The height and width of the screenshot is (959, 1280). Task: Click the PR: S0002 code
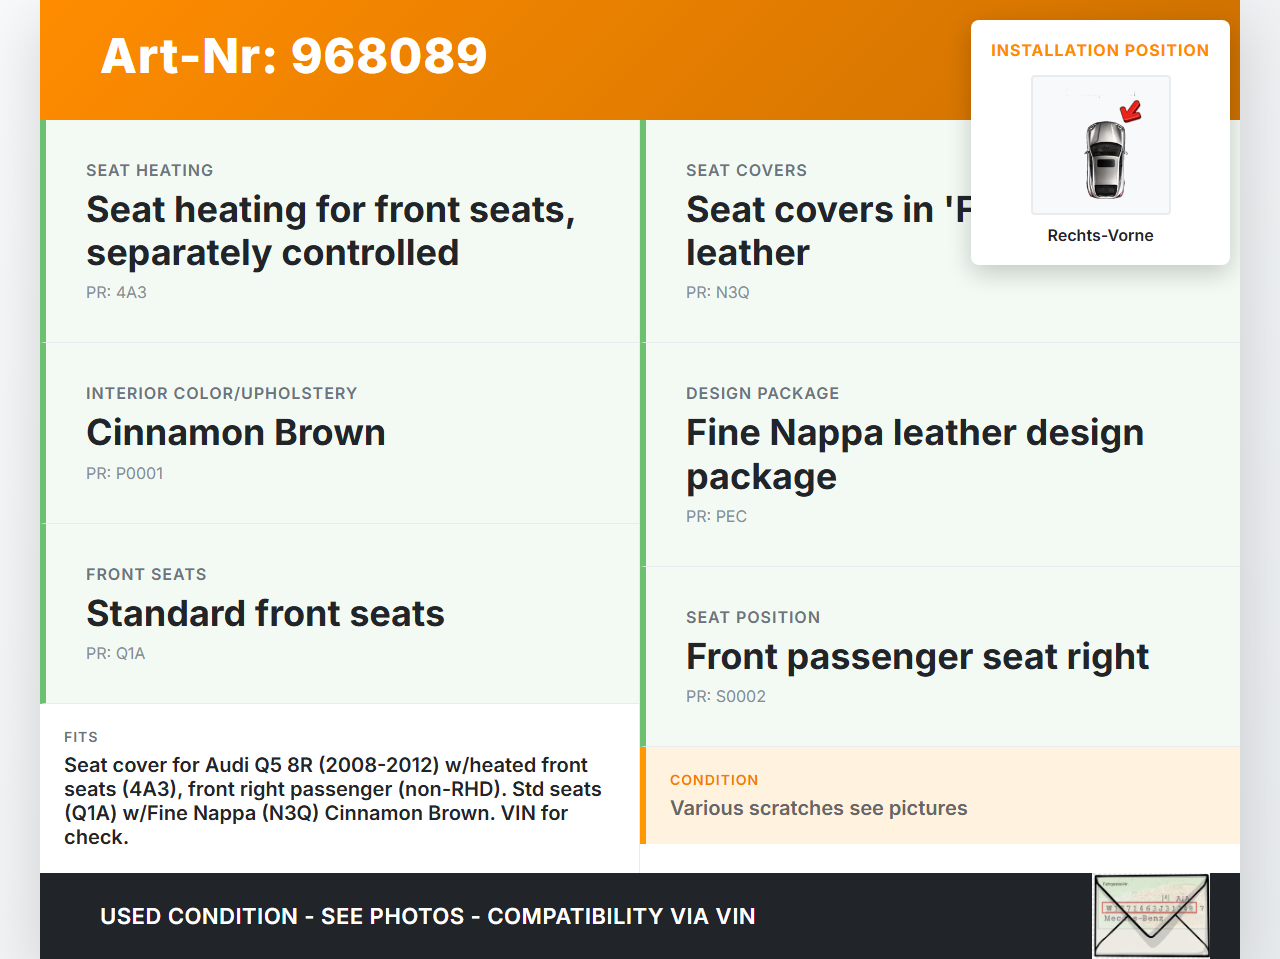coord(725,696)
